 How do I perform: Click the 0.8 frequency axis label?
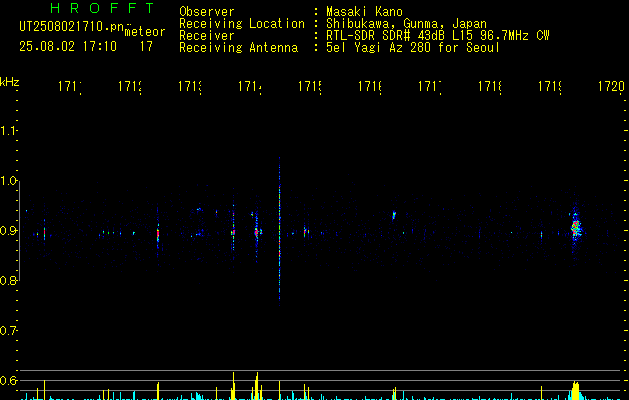point(8,280)
